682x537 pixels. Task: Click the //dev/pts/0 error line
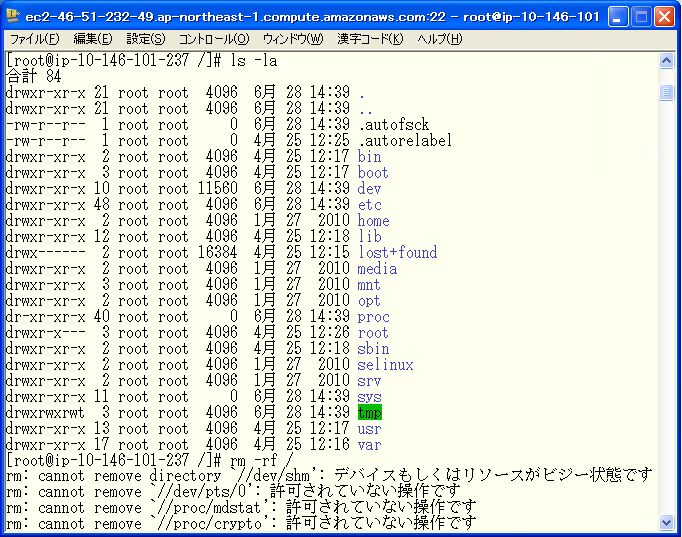(233, 492)
